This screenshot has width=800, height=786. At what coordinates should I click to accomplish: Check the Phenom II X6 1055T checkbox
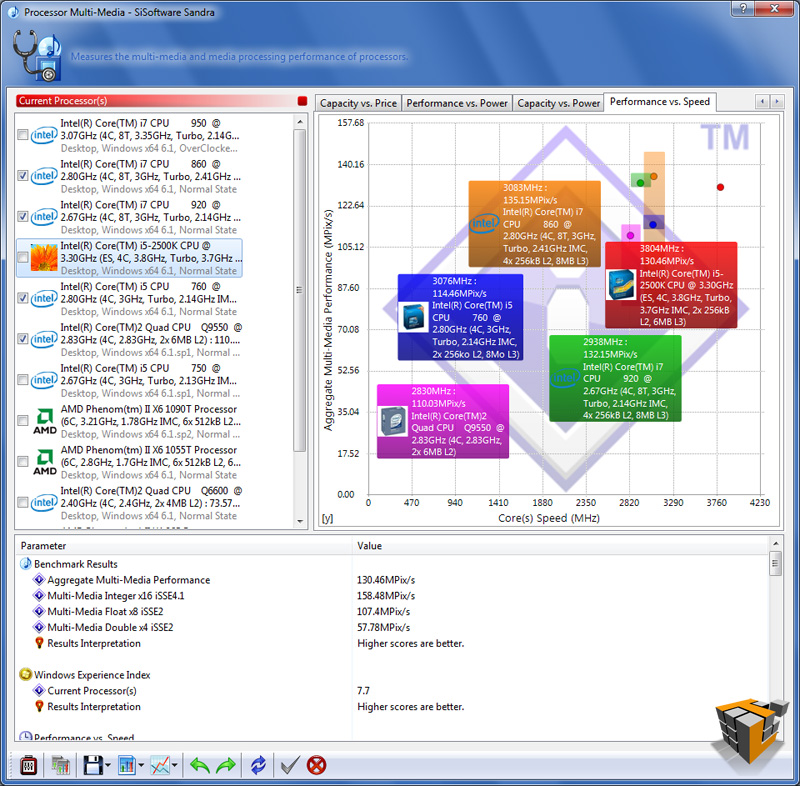pyautogui.click(x=22, y=461)
